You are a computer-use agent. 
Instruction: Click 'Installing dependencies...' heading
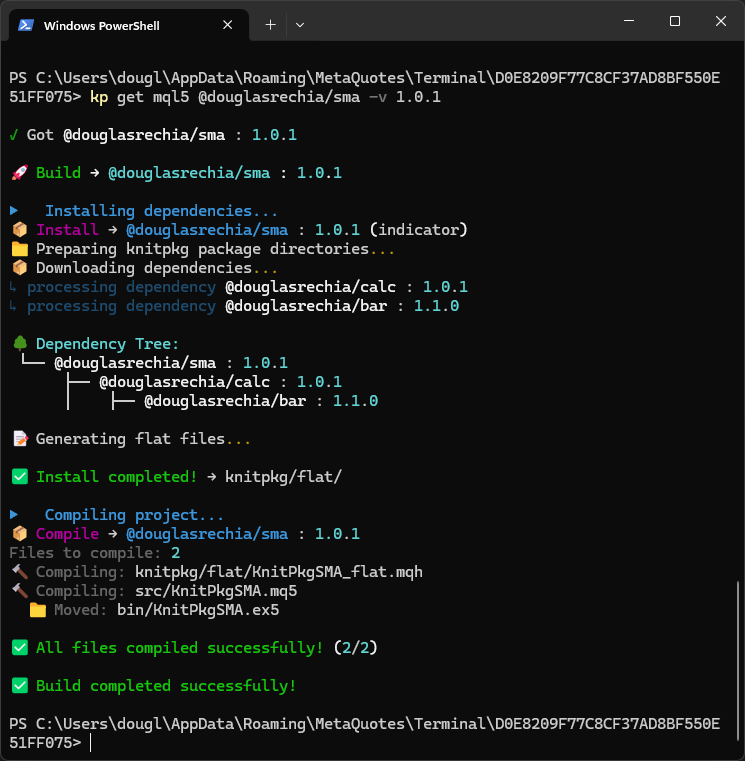[x=162, y=211]
